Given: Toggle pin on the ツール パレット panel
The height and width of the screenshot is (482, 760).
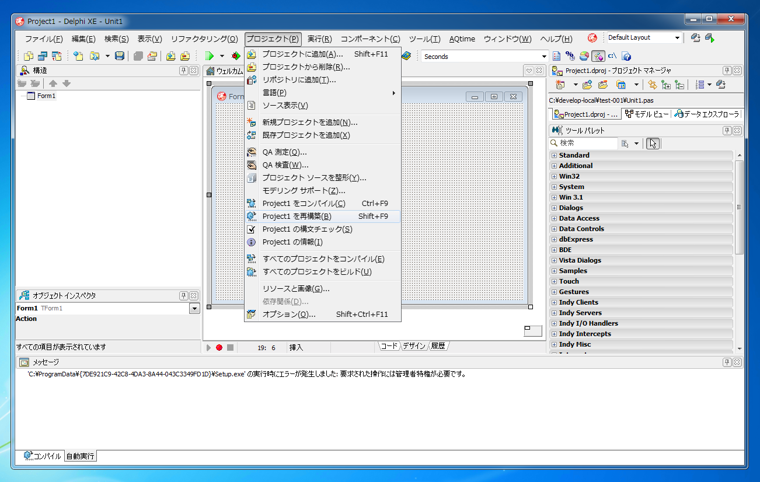Looking at the screenshot, I should (x=727, y=130).
